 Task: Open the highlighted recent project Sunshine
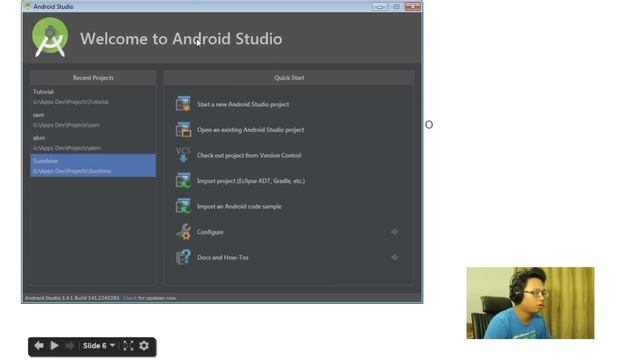point(93,165)
